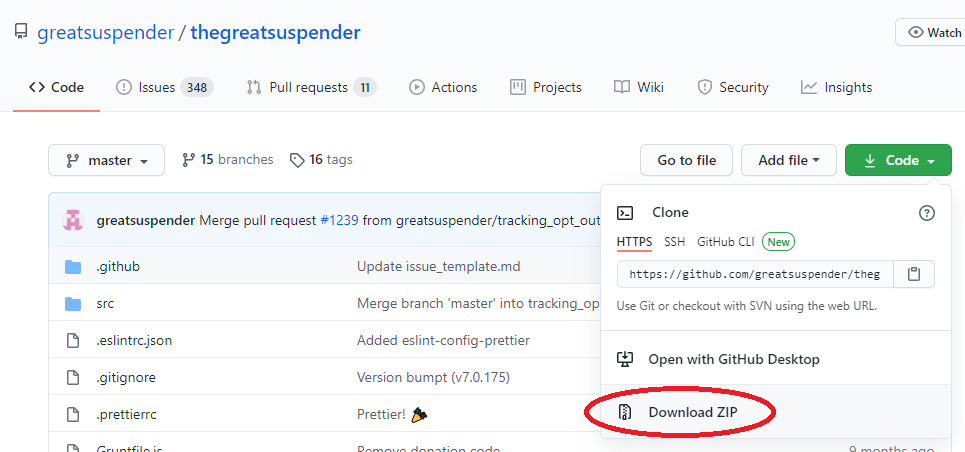Open the Security tab

[x=733, y=87]
